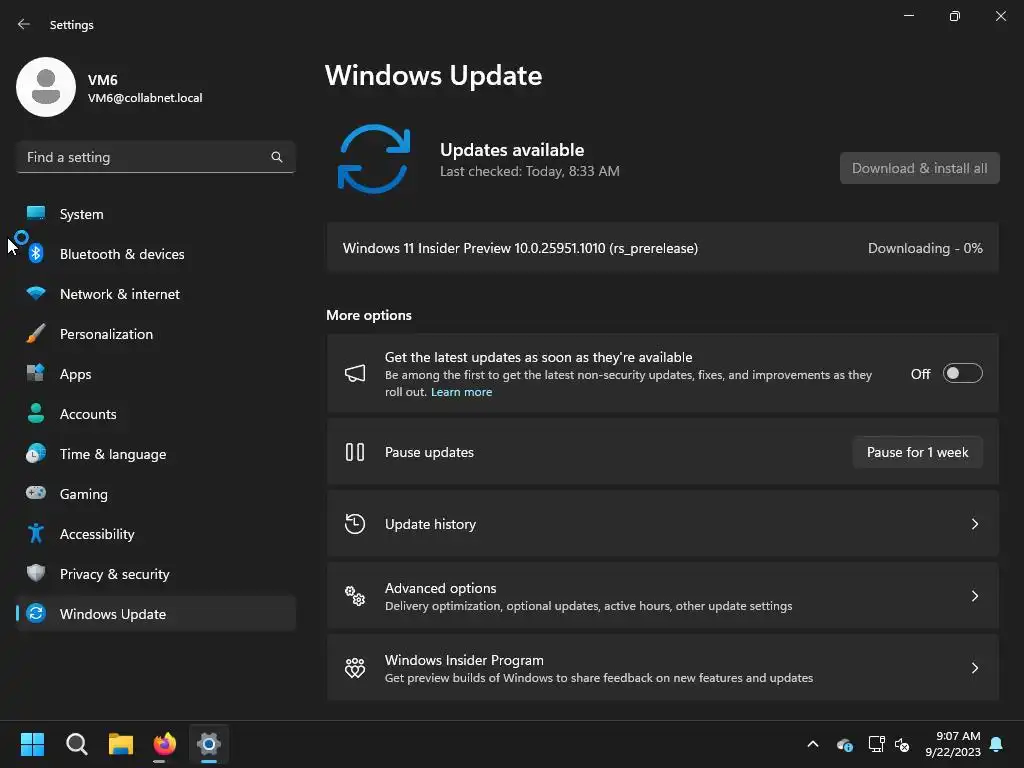
Task: Click the Apps icon in sidebar
Action: (x=36, y=374)
